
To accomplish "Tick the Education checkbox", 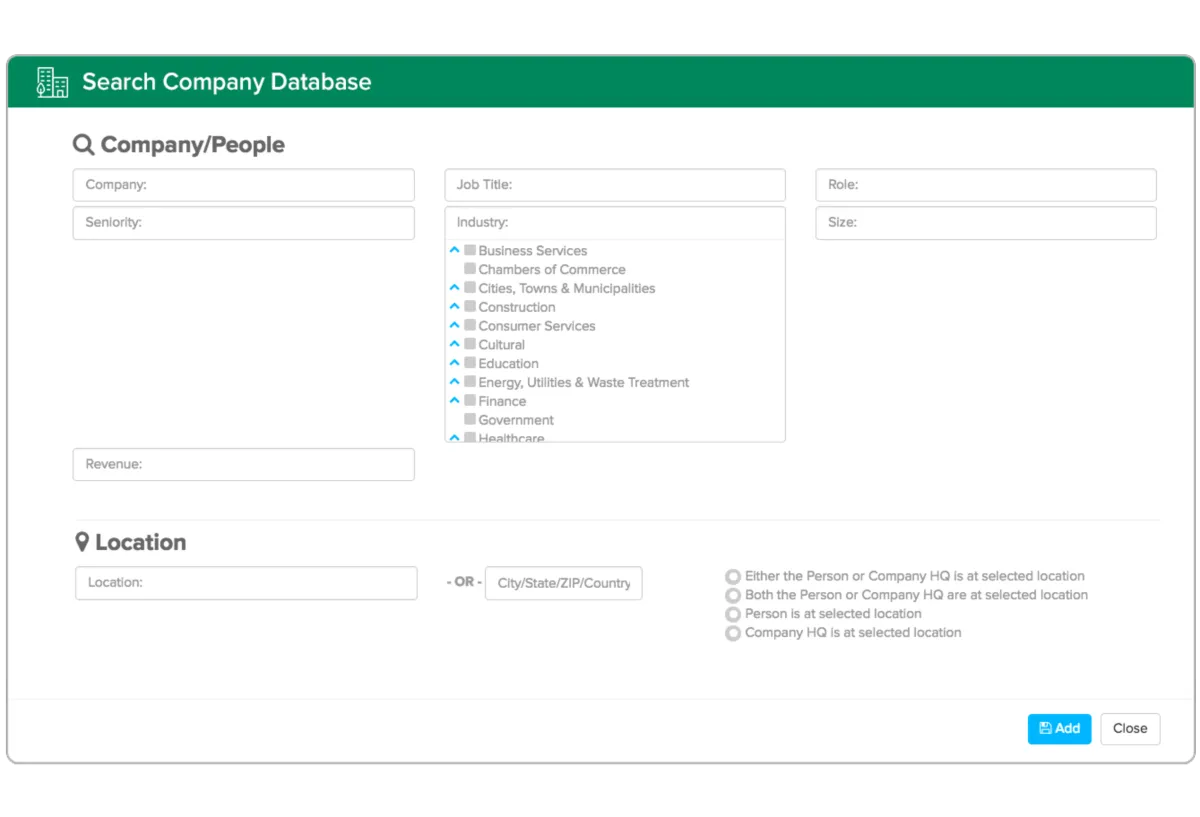I will click(x=470, y=363).
